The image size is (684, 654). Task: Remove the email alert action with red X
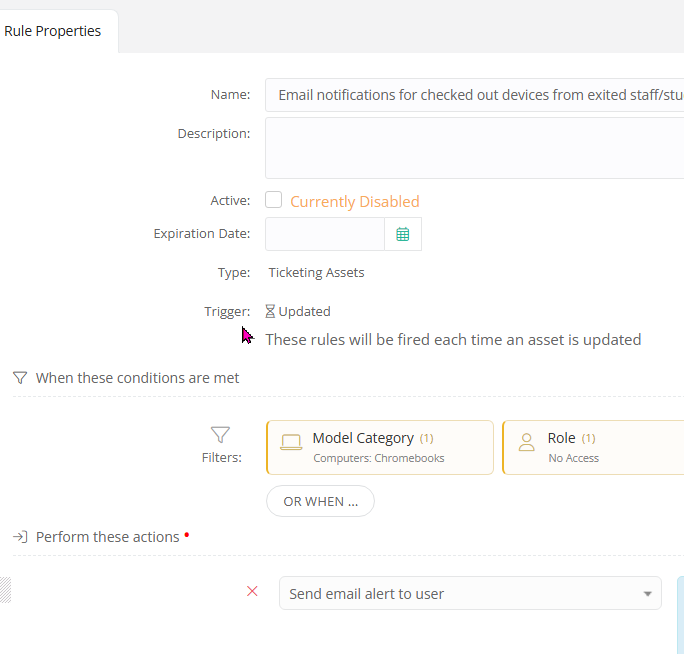pyautogui.click(x=252, y=591)
